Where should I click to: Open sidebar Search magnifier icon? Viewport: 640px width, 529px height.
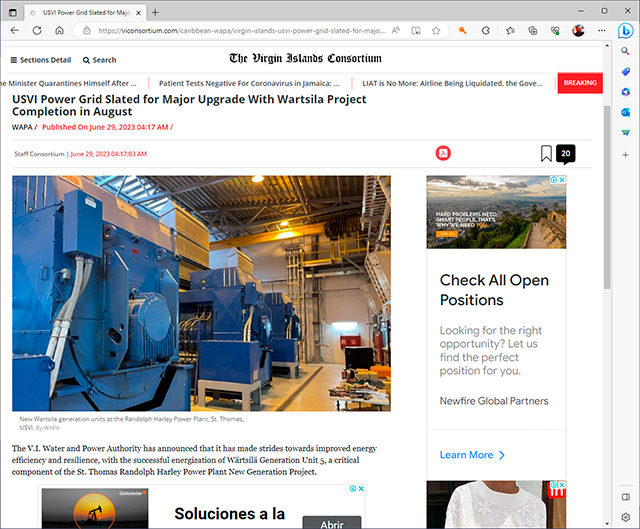(x=625, y=51)
